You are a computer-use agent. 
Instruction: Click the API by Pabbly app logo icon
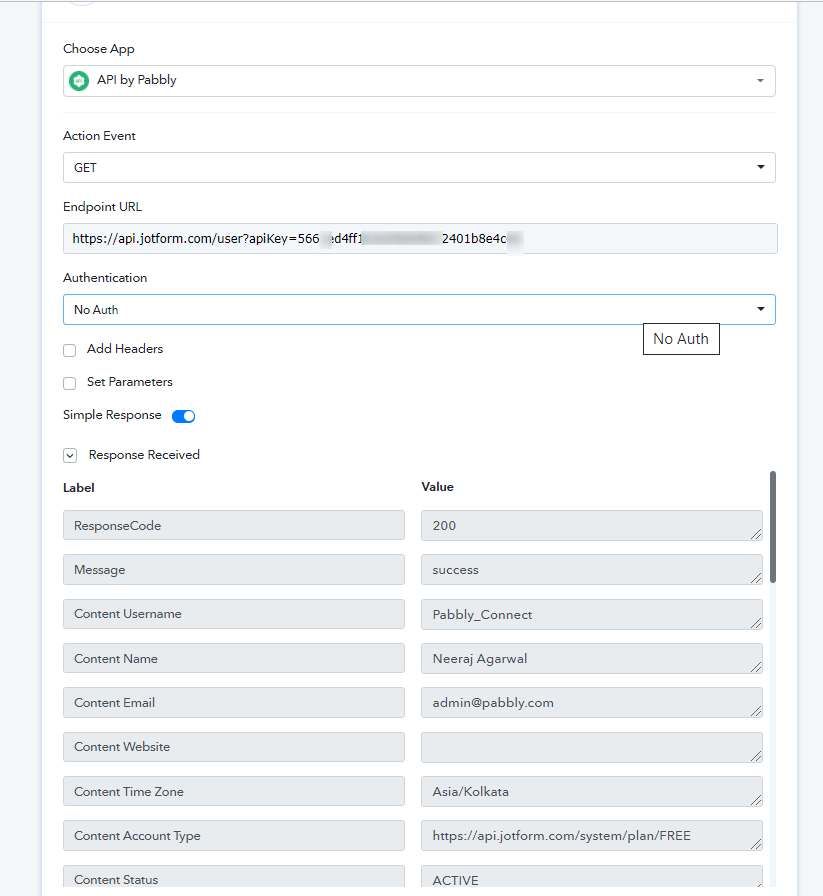click(79, 81)
